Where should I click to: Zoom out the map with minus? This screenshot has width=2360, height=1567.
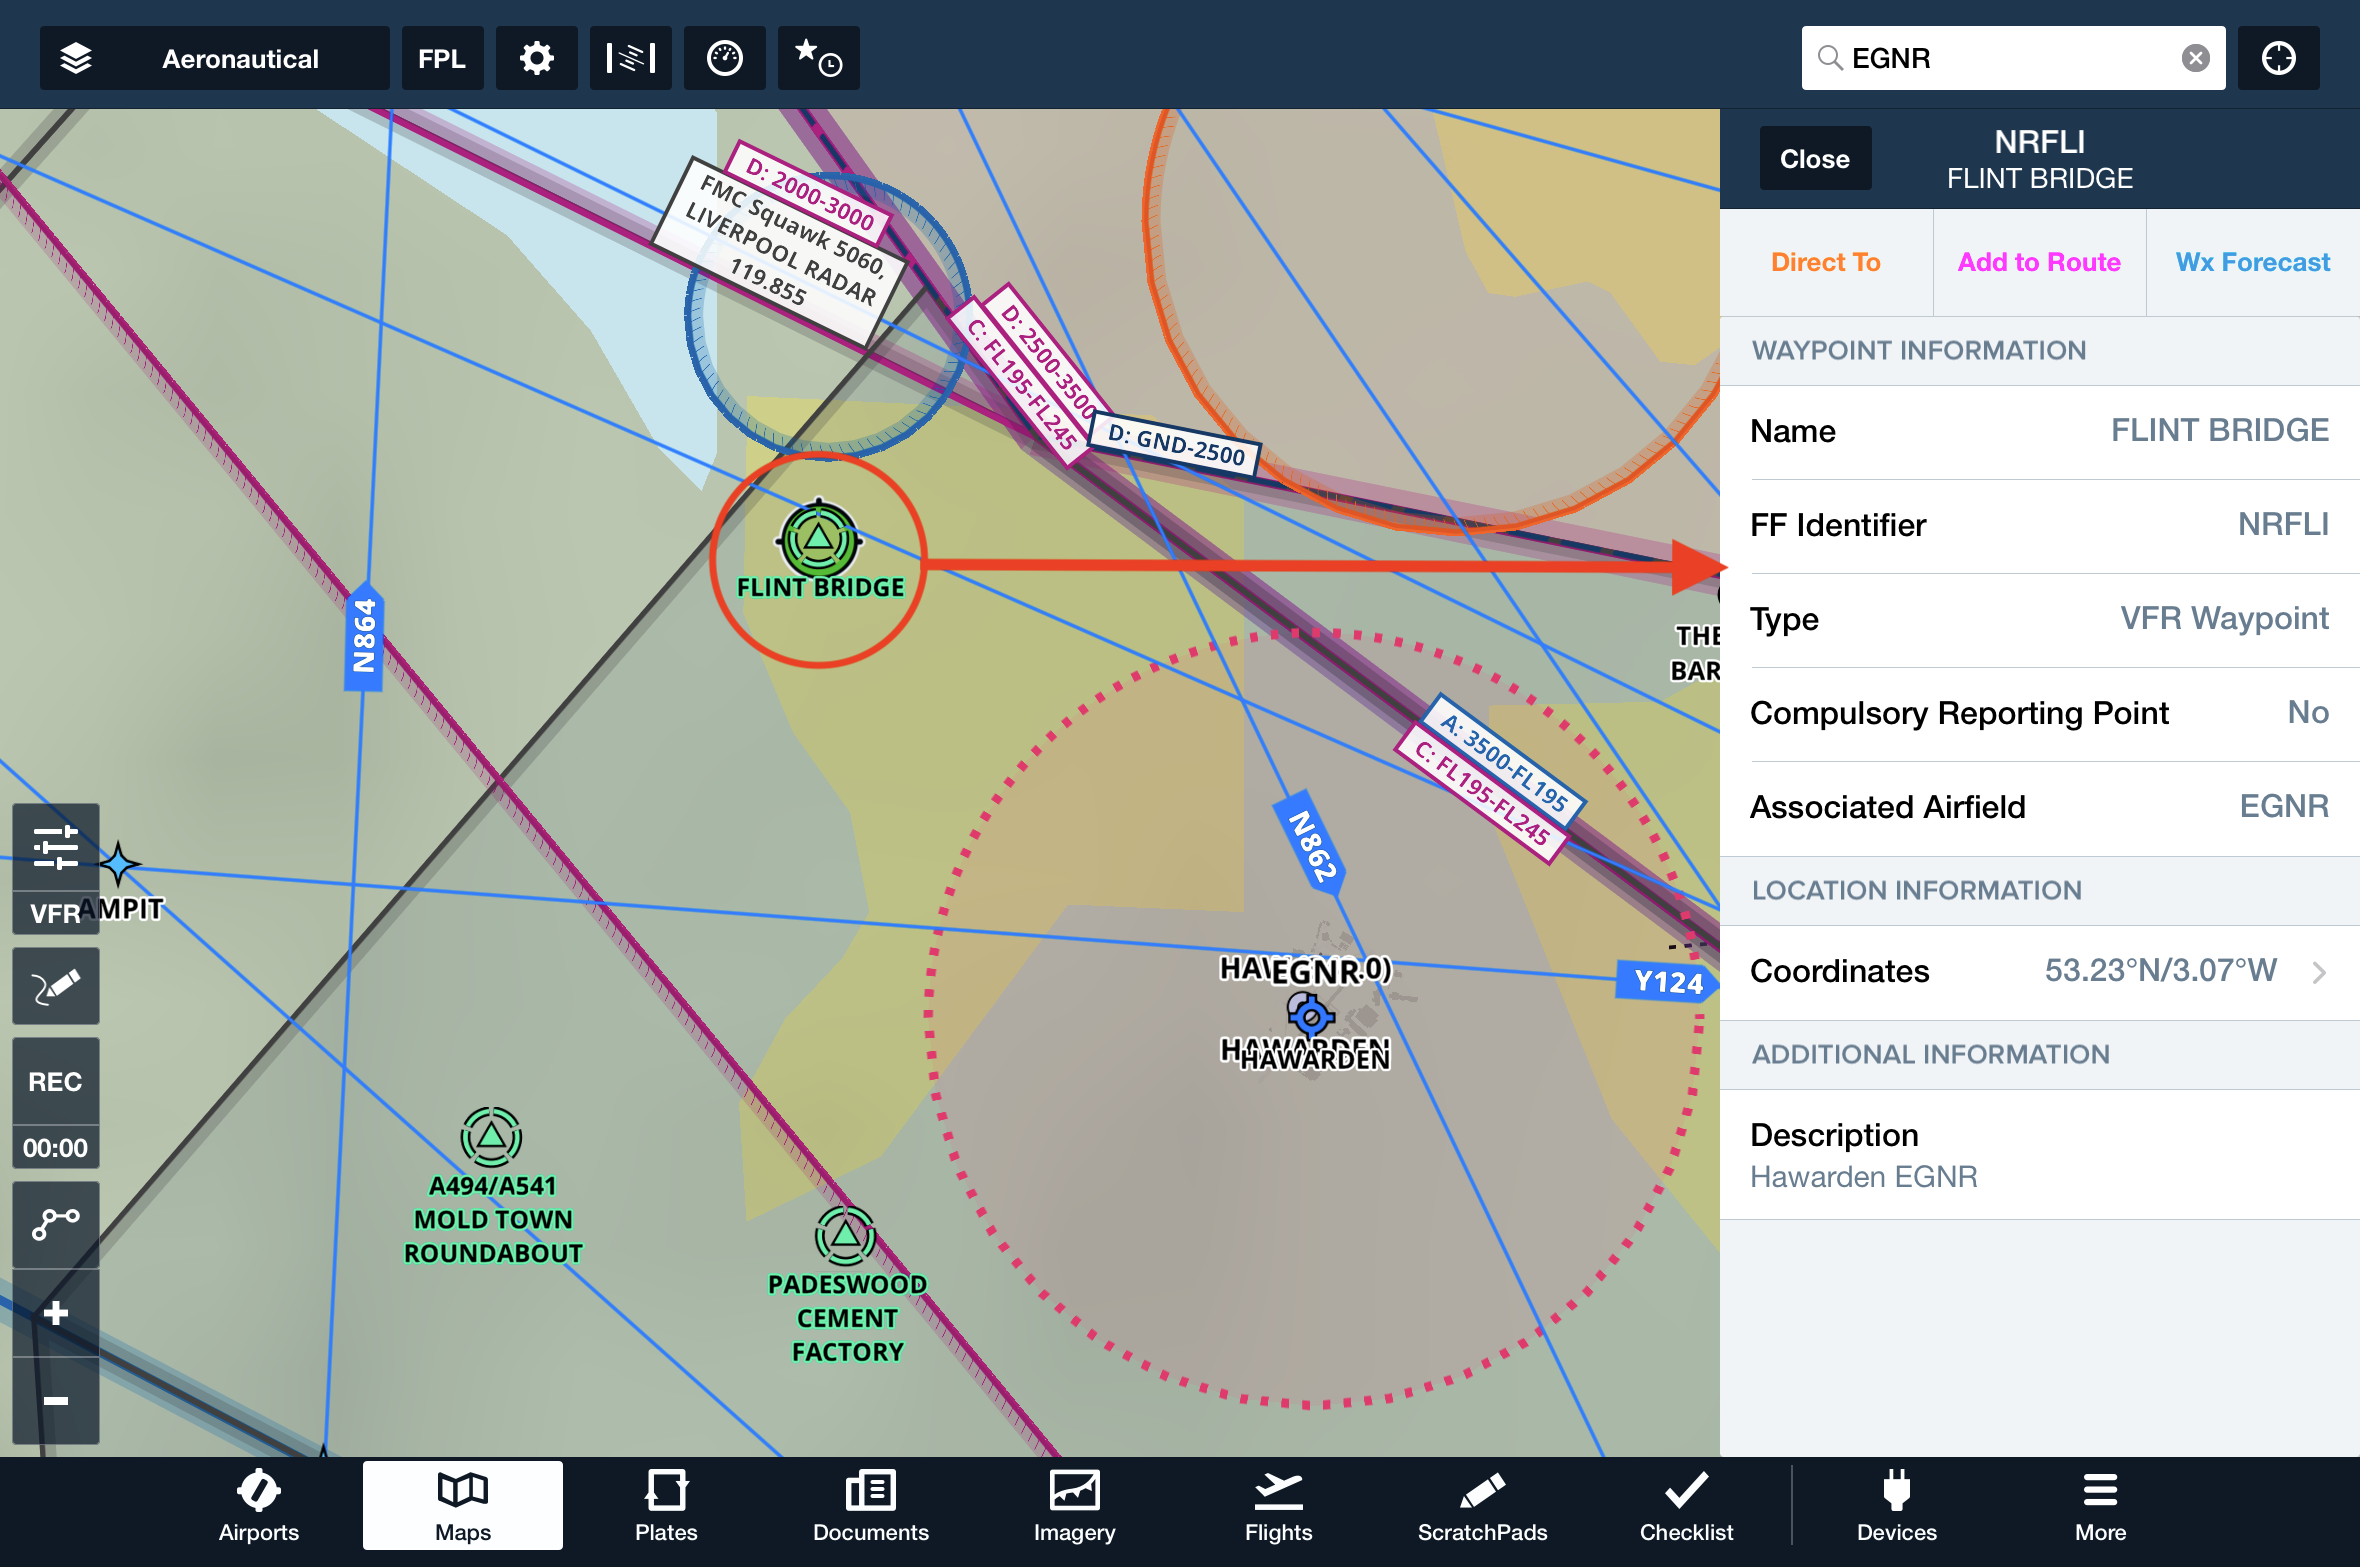56,1400
